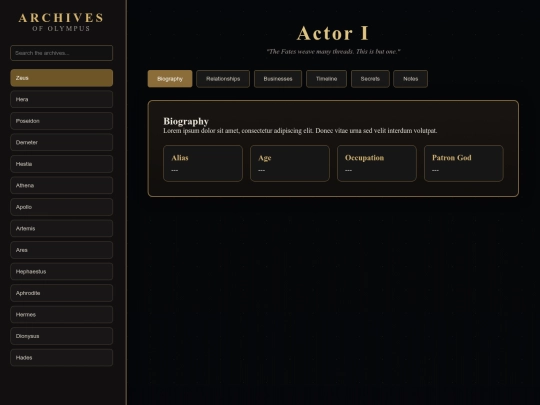Click the Alias info card
The height and width of the screenshot is (405, 540).
click(x=203, y=163)
